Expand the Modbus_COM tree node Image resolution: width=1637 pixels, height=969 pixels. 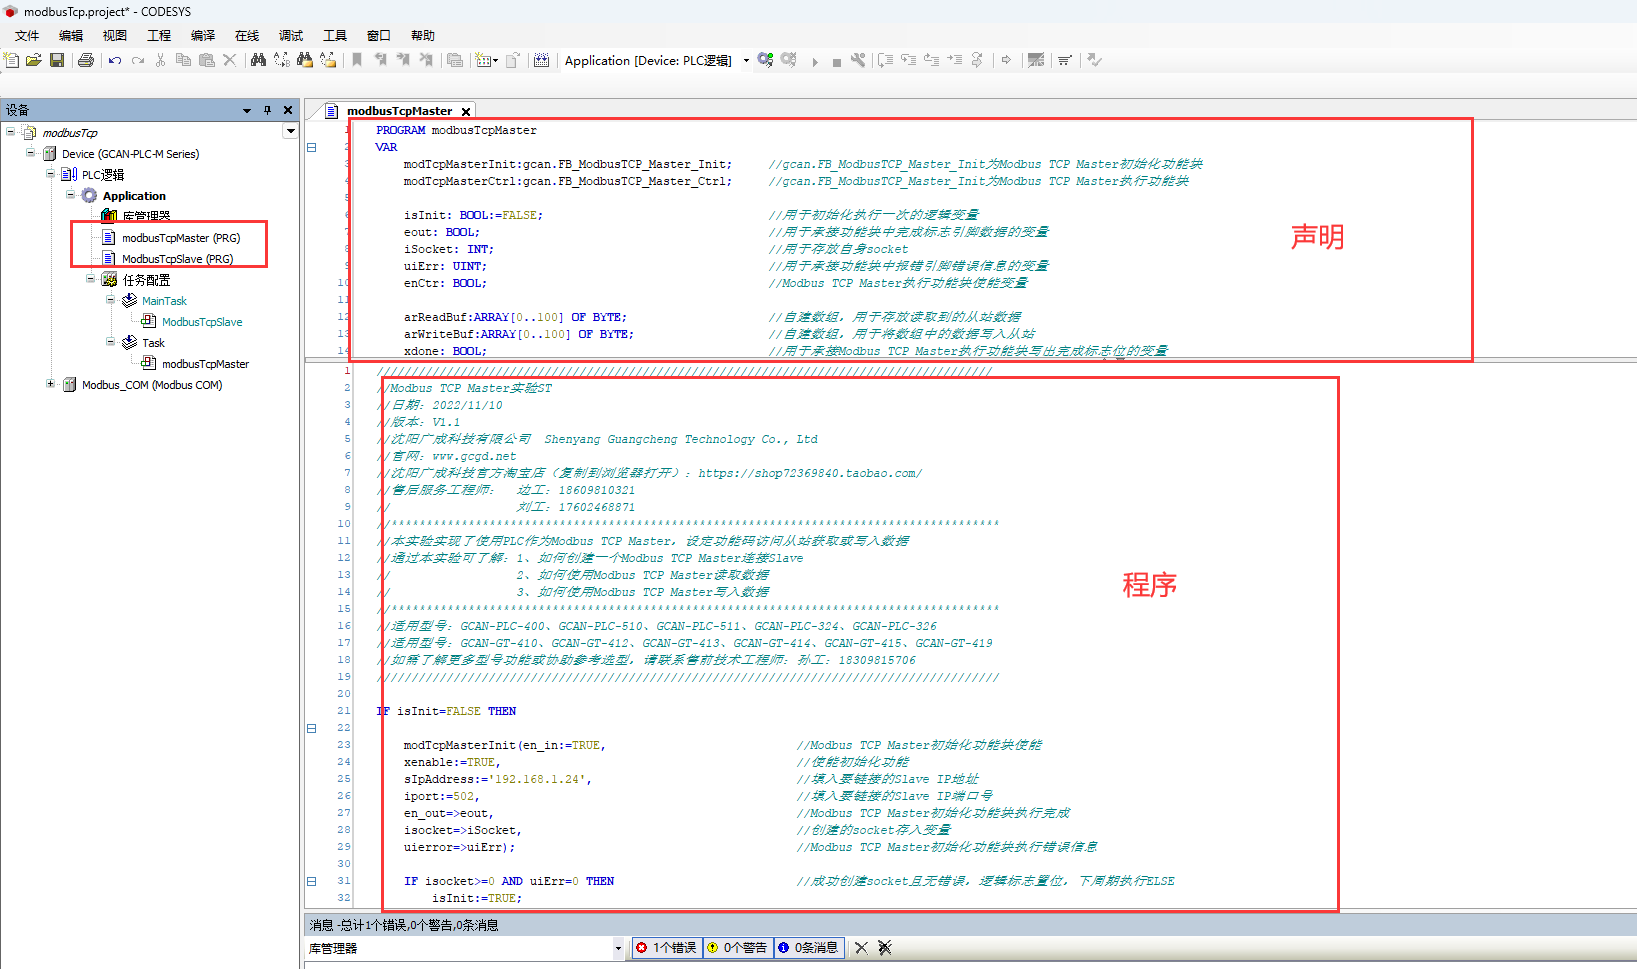51,384
